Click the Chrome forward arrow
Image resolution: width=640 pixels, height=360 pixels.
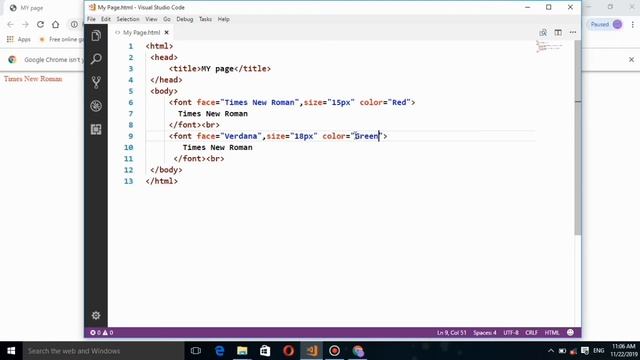pyautogui.click(x=25, y=24)
